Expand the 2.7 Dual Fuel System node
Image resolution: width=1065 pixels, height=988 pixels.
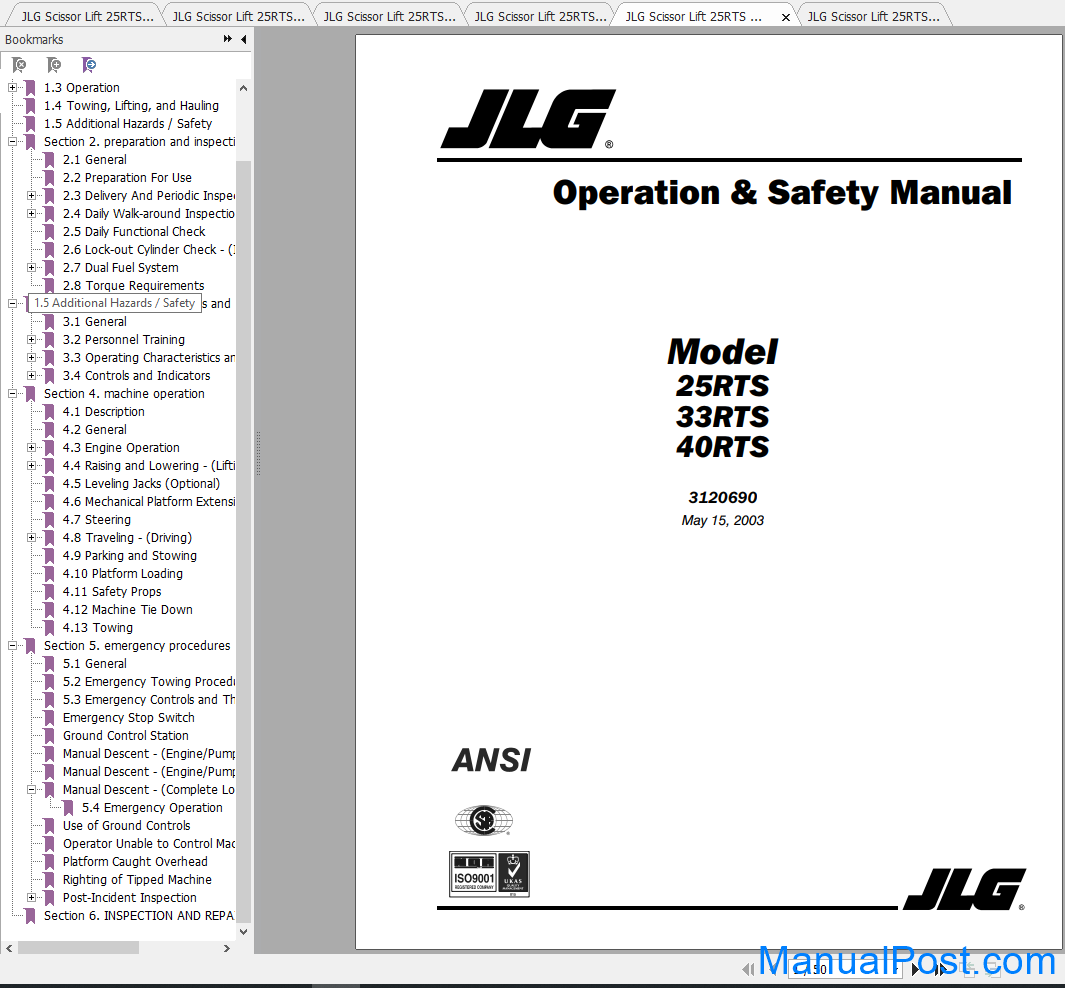coord(31,268)
